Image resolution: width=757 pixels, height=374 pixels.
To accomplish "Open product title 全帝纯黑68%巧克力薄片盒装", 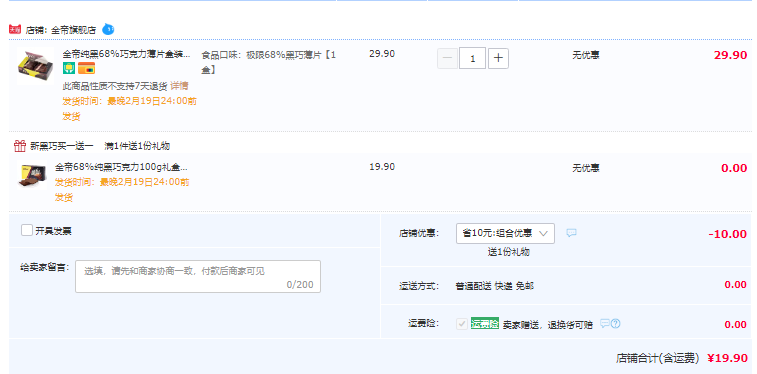I will (126, 54).
